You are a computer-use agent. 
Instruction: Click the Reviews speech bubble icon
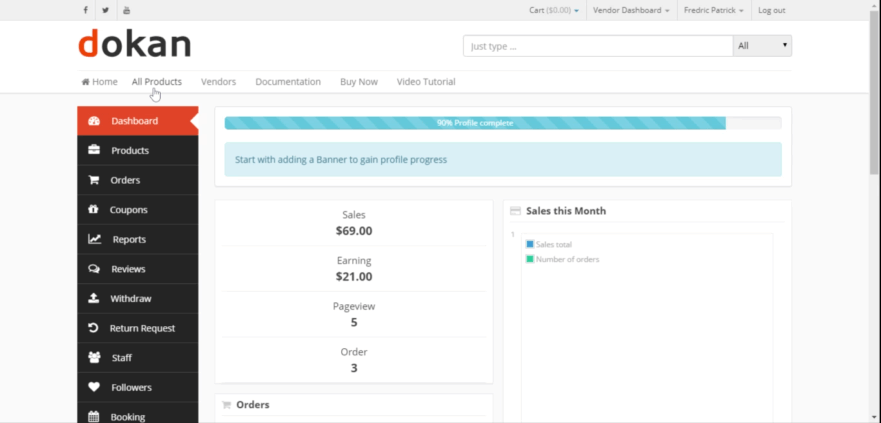coord(94,269)
